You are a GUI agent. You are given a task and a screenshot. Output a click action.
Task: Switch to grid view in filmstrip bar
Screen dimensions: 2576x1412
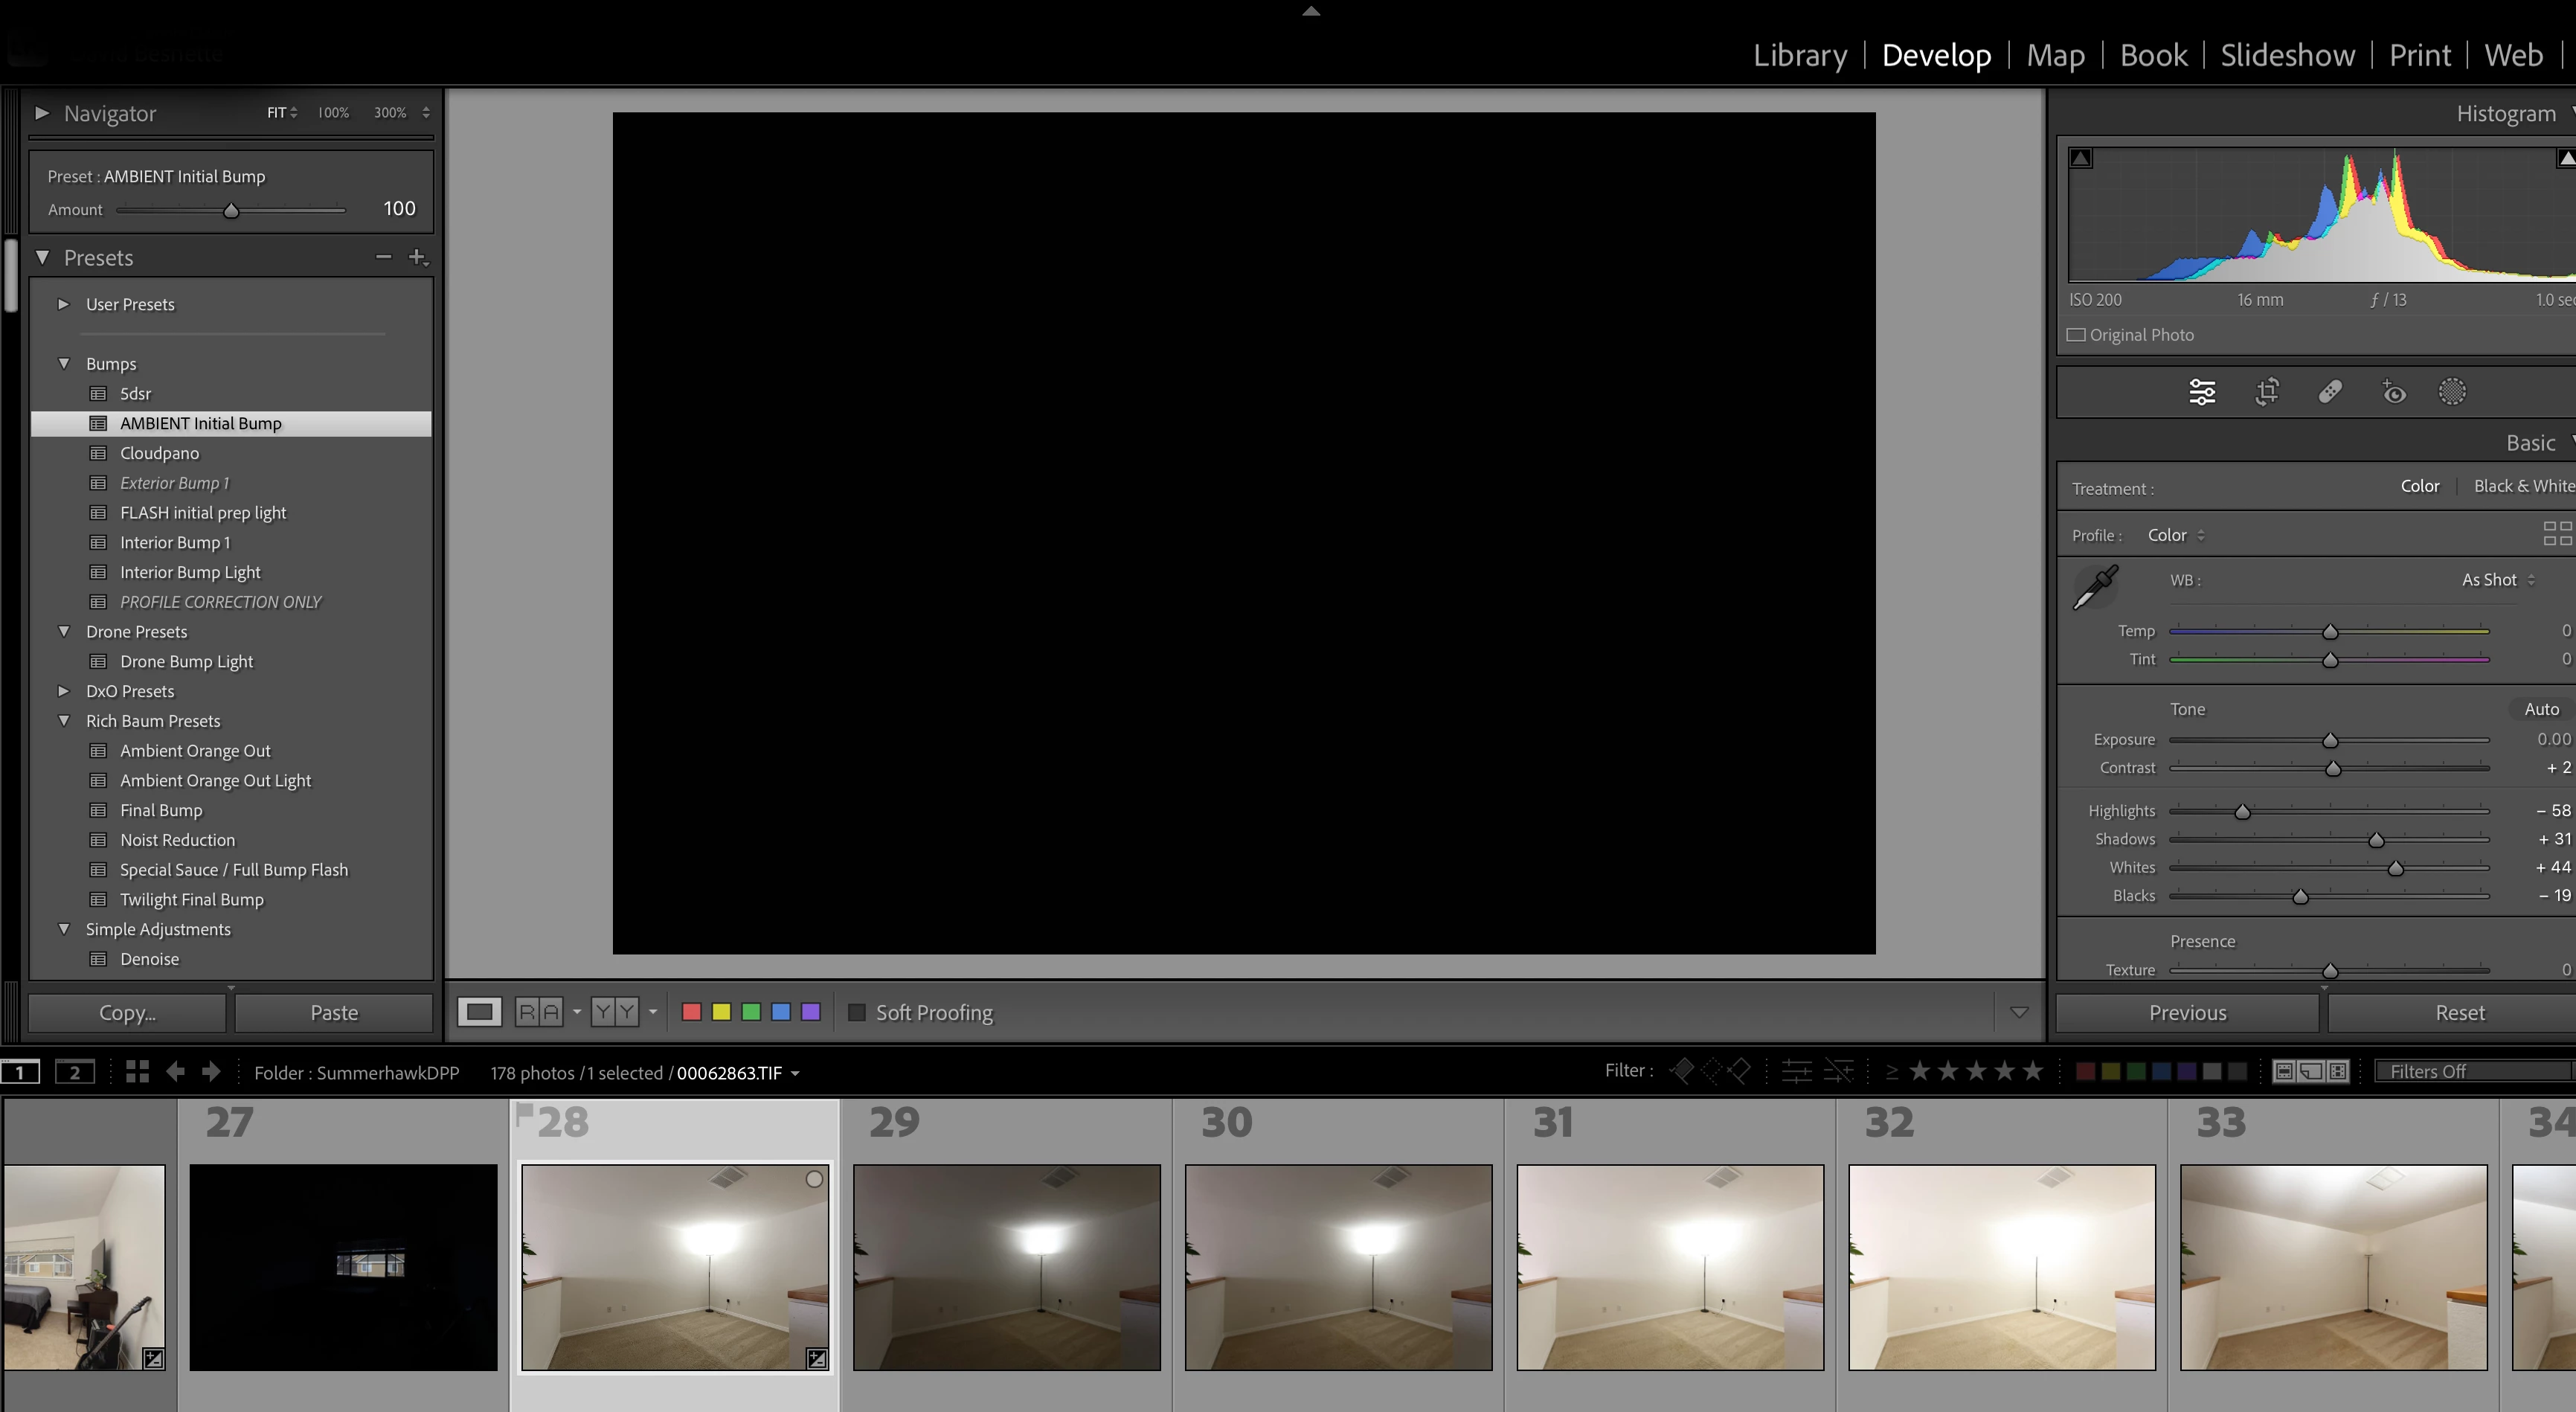137,1072
